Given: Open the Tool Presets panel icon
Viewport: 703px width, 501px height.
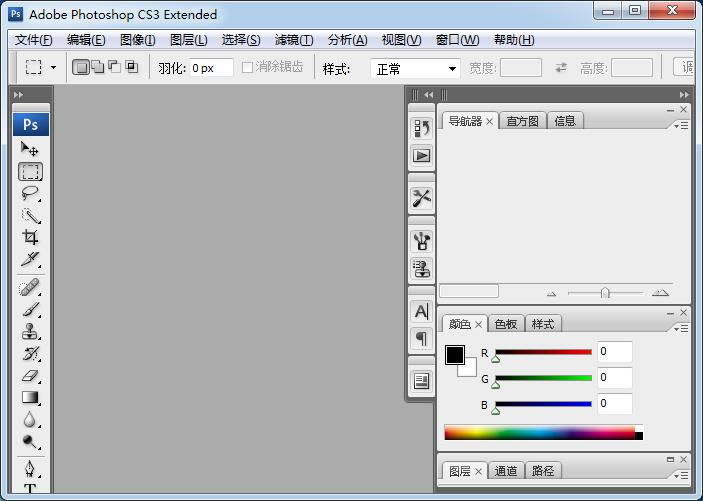Looking at the screenshot, I should [421, 198].
